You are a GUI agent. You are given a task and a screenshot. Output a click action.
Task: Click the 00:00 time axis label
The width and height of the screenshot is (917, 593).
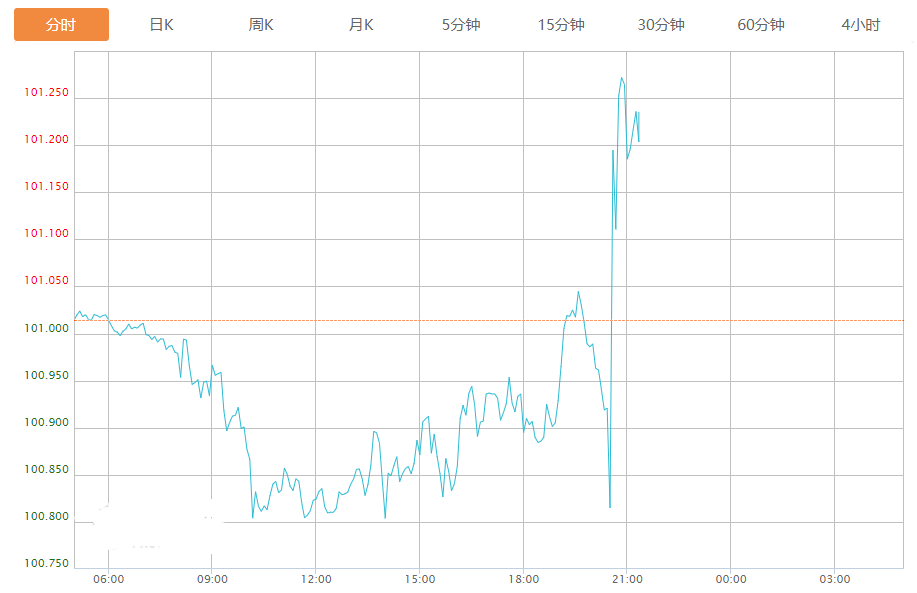[731, 579]
